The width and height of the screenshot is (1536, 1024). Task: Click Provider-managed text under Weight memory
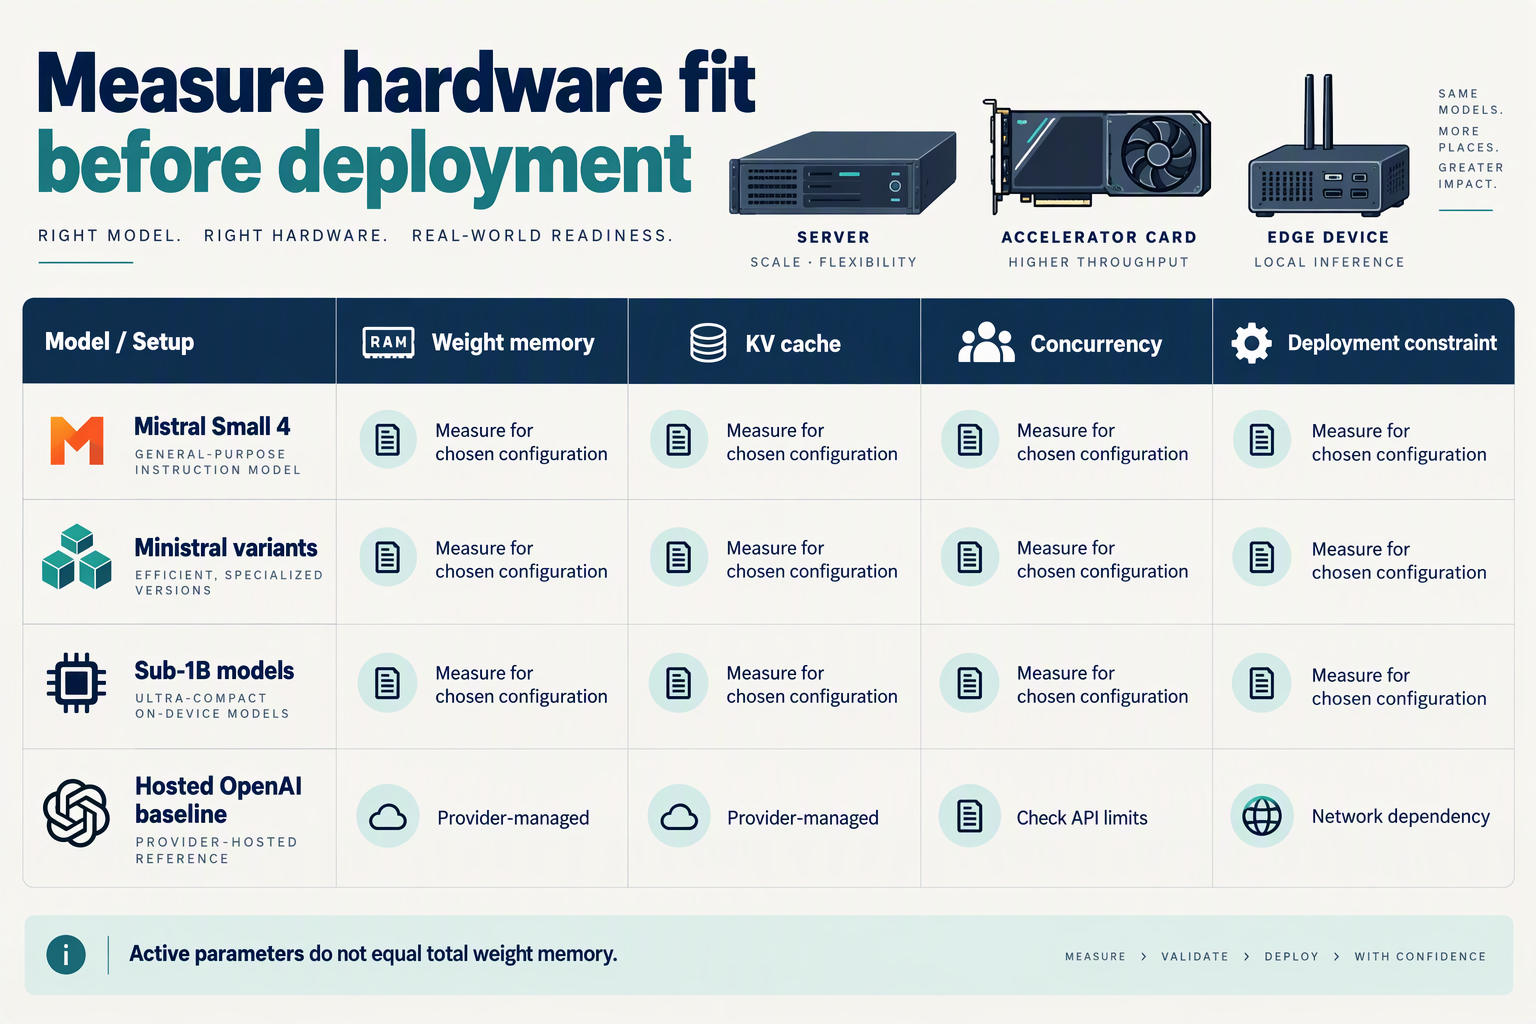(513, 818)
